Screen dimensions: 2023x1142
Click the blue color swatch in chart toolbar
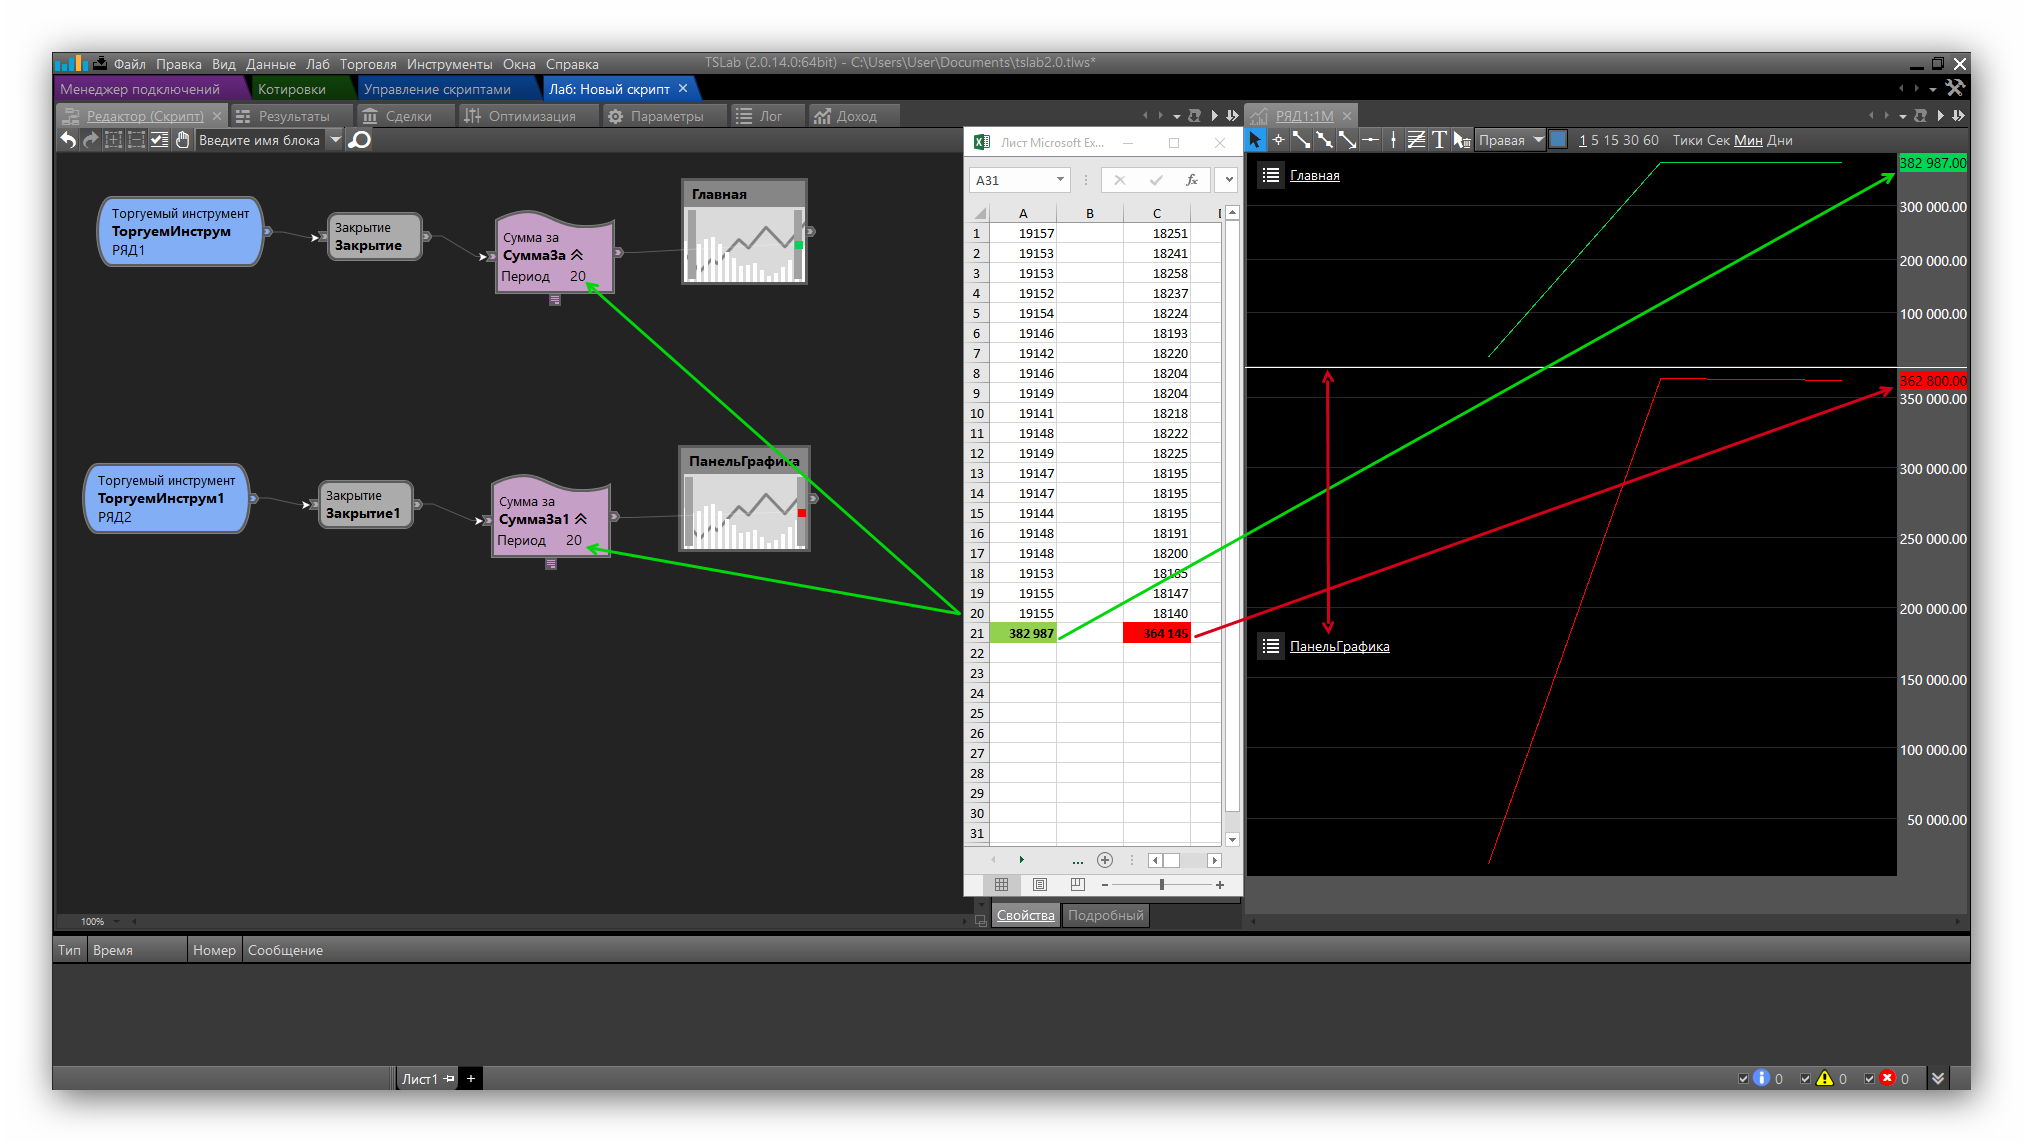pyautogui.click(x=1558, y=140)
